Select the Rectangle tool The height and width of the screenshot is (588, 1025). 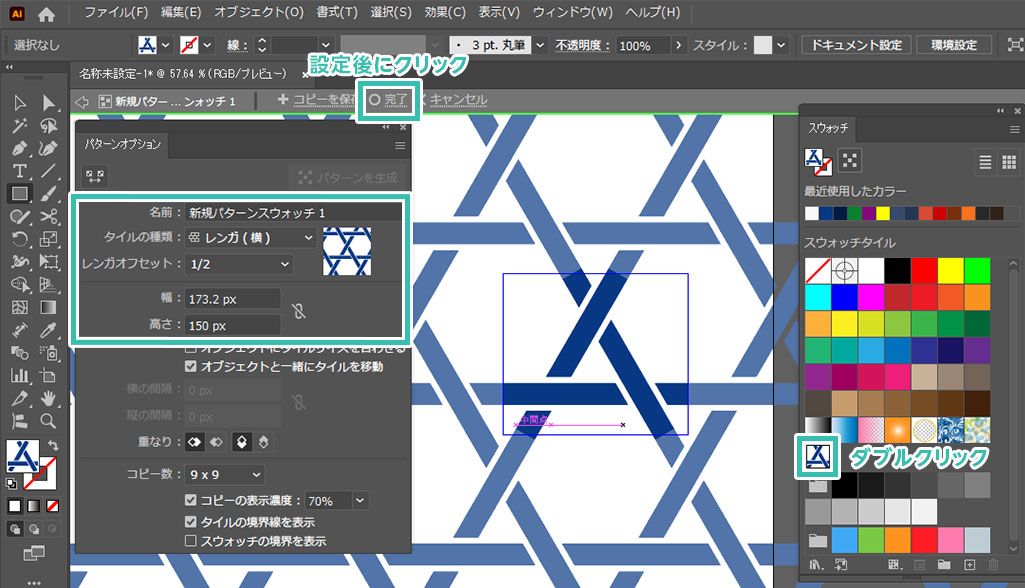(x=19, y=193)
